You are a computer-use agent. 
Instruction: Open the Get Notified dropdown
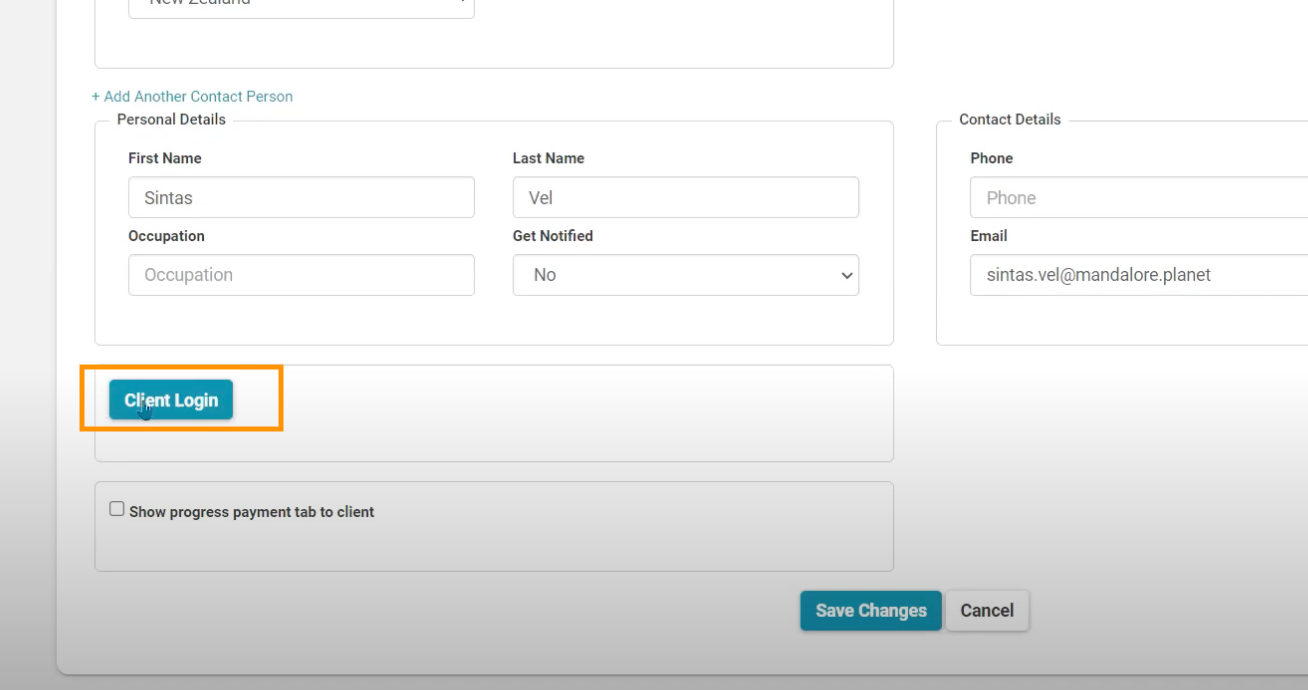point(685,275)
